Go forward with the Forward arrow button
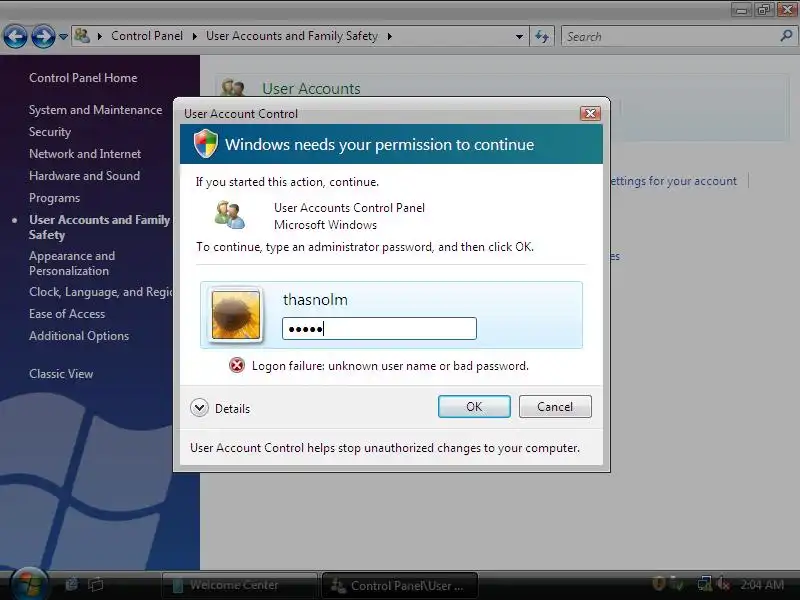The width and height of the screenshot is (800, 600). click(43, 37)
